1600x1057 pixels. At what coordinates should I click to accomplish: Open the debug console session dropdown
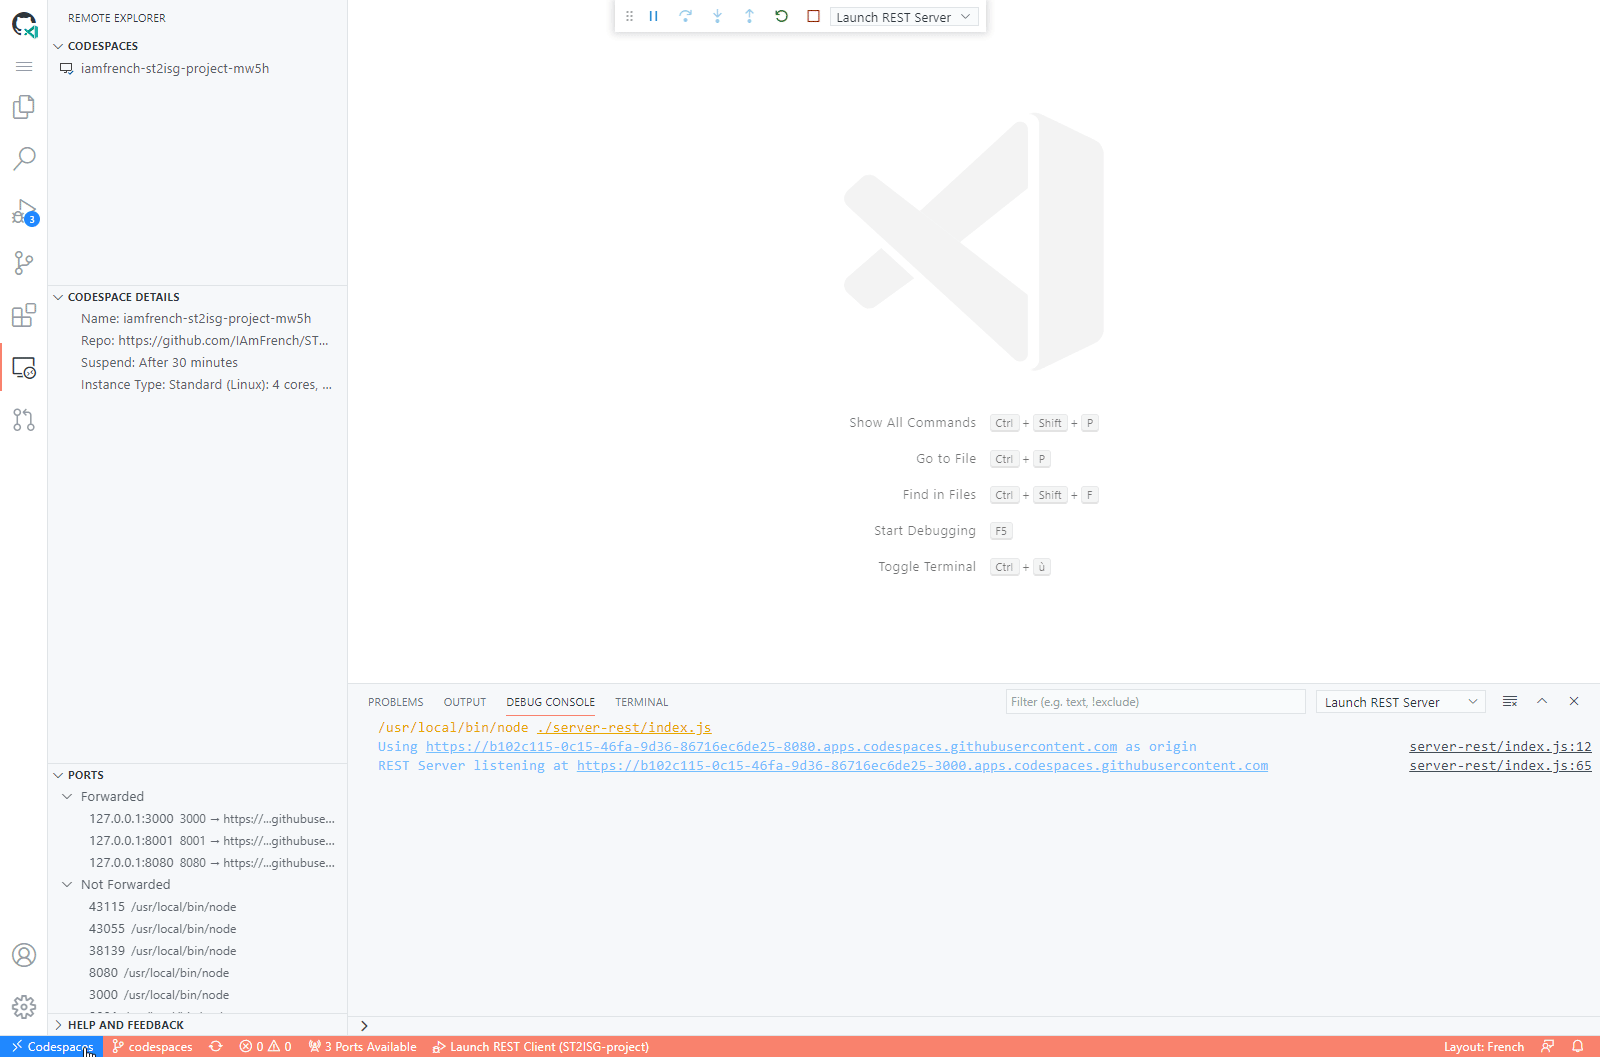click(x=1400, y=702)
